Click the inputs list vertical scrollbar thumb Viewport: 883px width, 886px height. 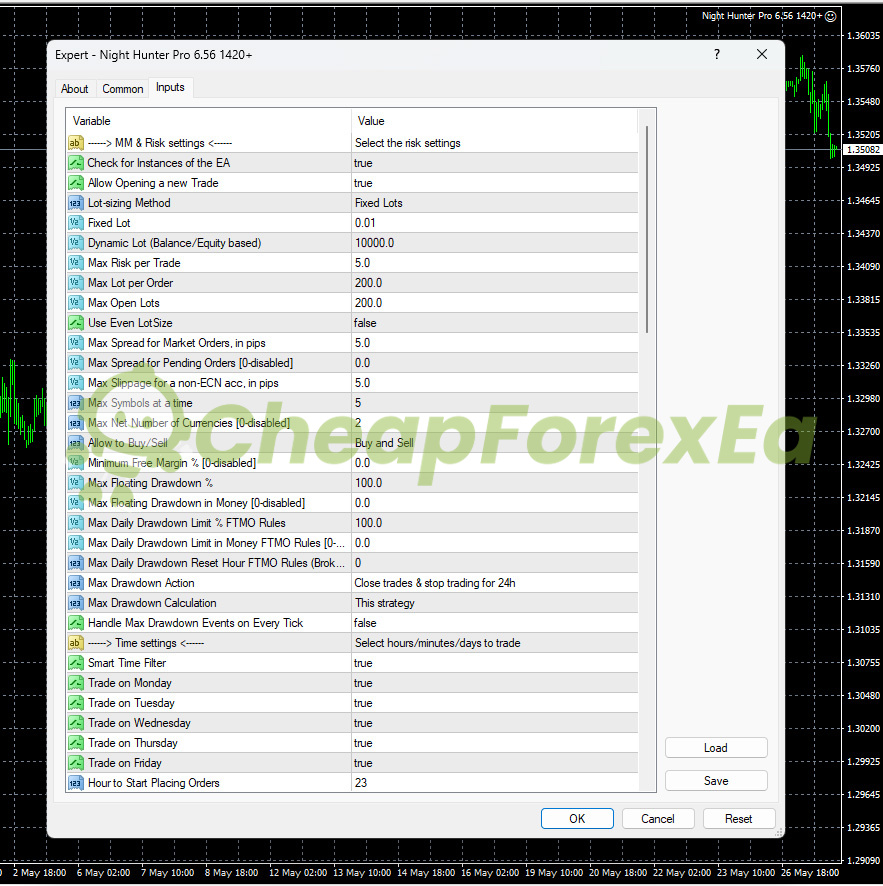point(647,230)
